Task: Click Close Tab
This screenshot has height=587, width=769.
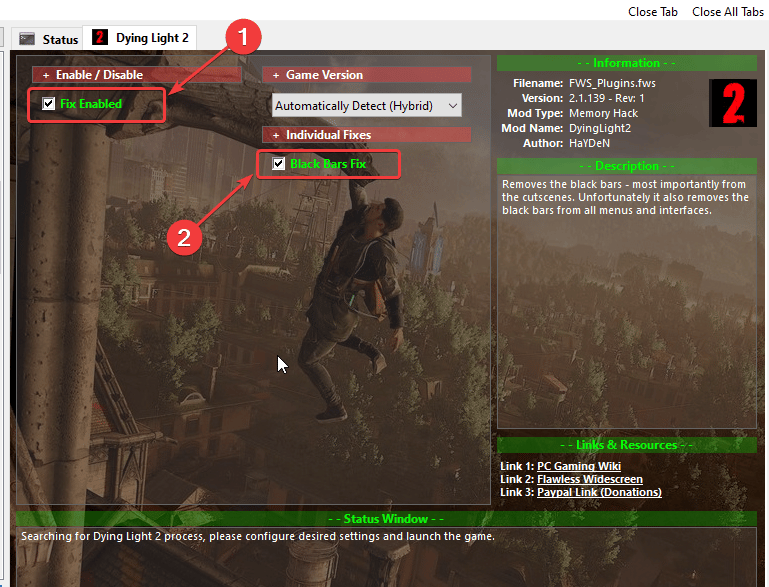Action: point(652,12)
